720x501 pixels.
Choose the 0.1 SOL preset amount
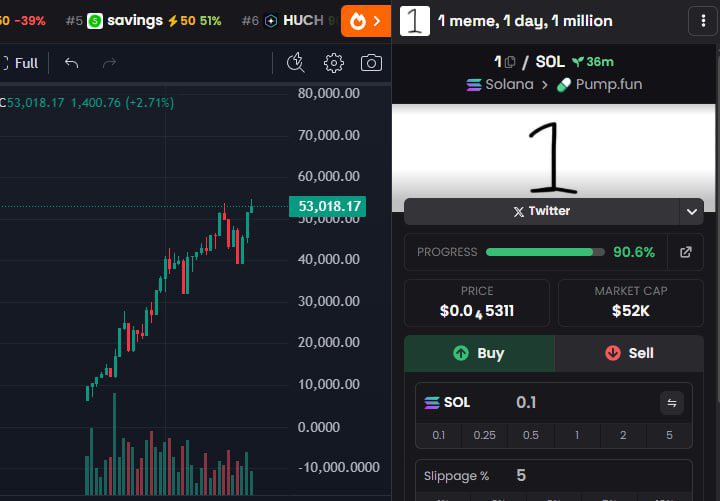(x=439, y=435)
